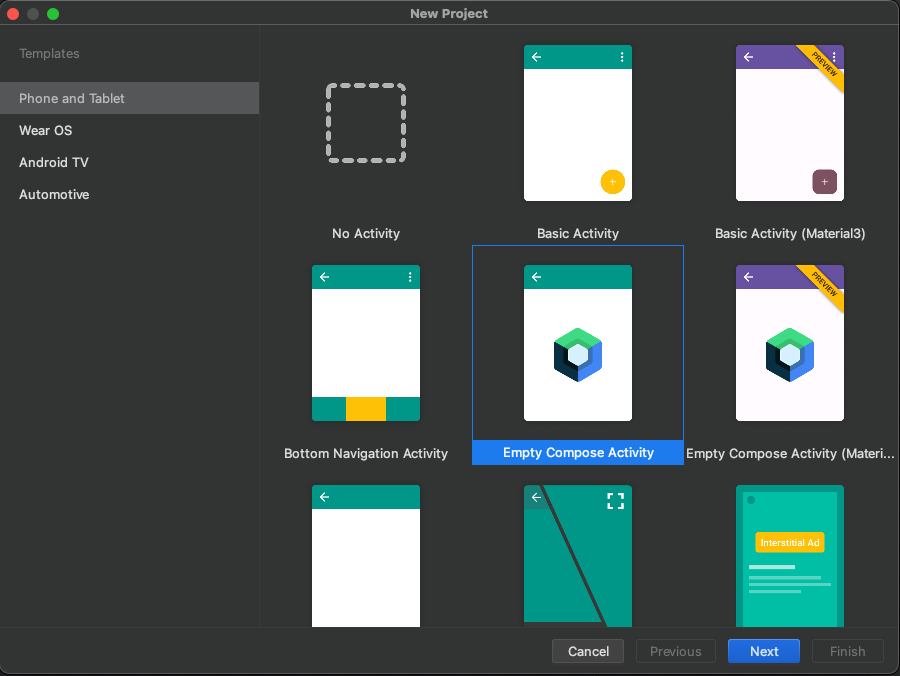
Task: Choose the Fullscreen Activity template thumbnail
Action: (x=577, y=556)
